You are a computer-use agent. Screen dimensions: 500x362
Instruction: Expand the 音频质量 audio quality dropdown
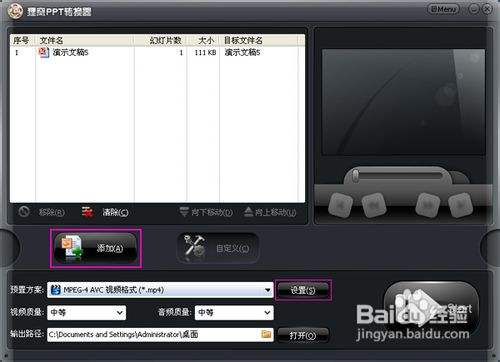(x=267, y=313)
